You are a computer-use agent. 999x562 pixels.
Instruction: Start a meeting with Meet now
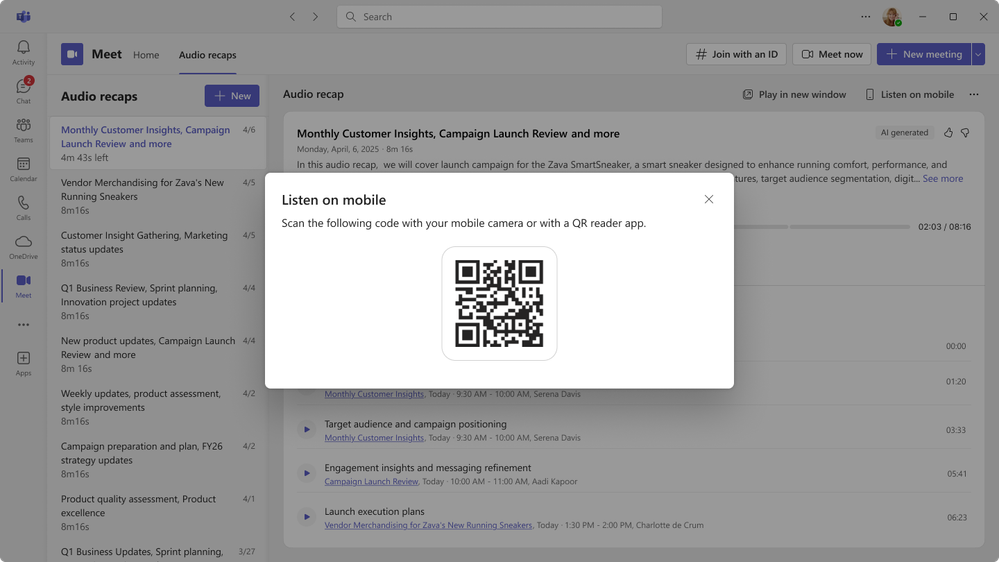pos(831,54)
